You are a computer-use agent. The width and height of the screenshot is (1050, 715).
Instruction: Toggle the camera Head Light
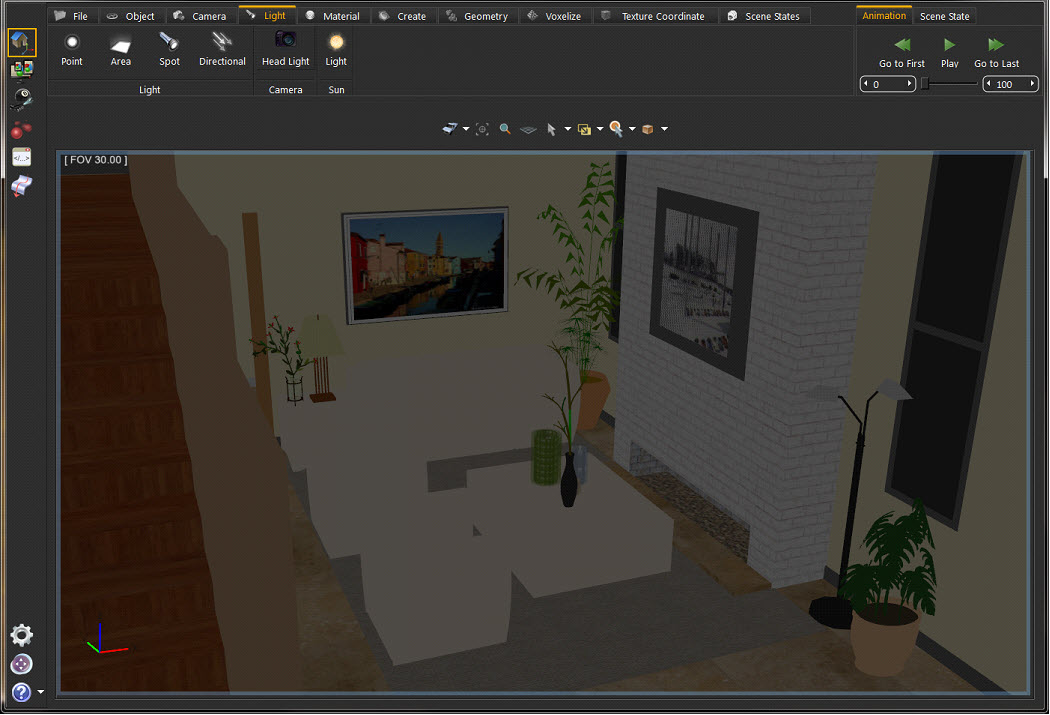(x=285, y=50)
